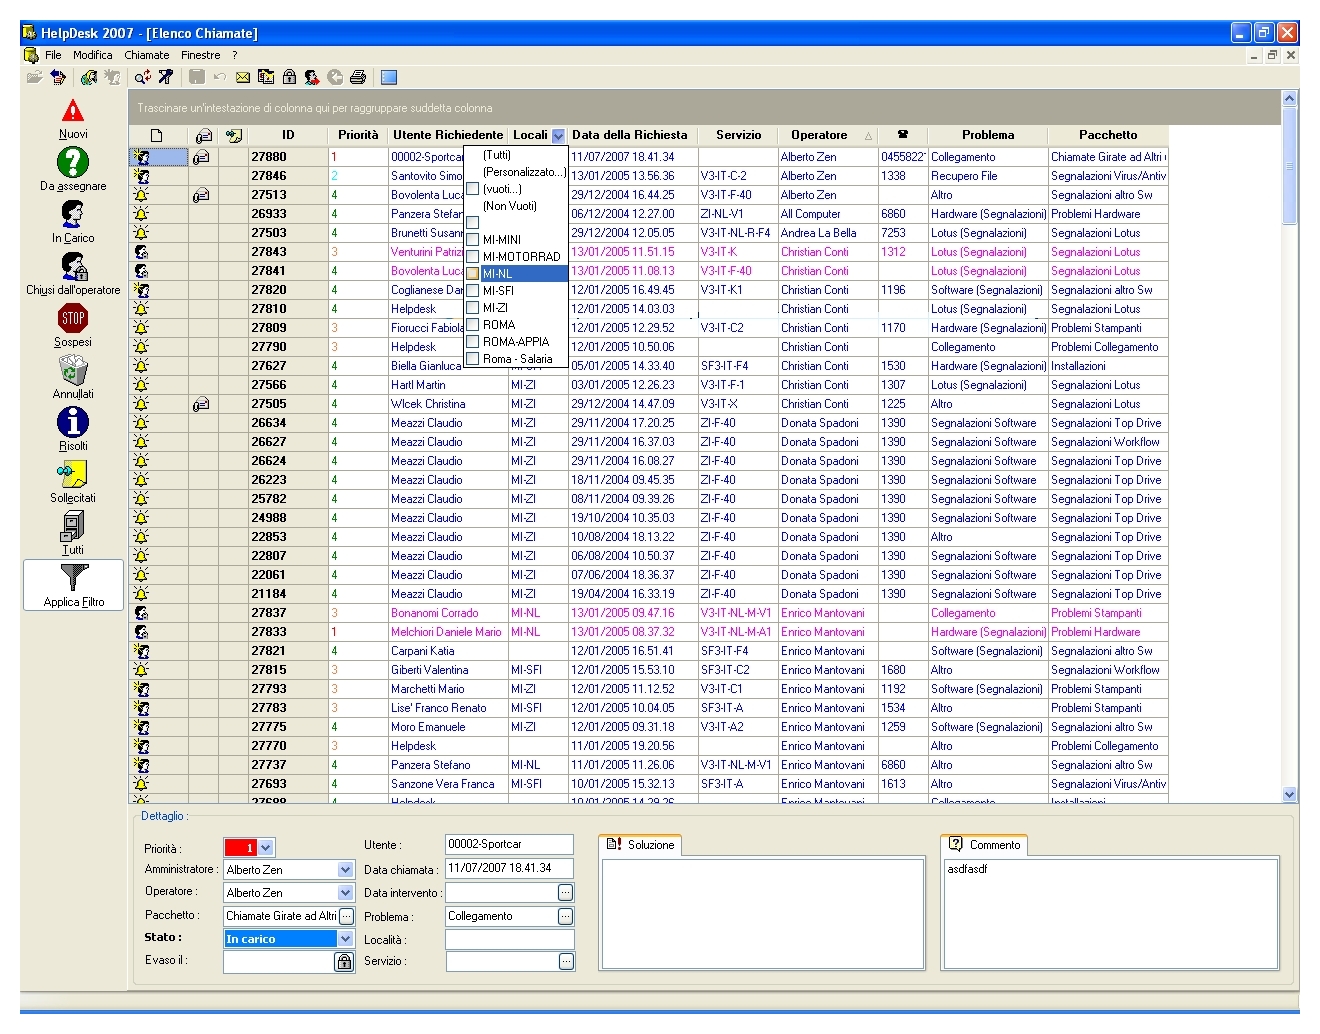Choose (Personalizzato...) filter option
Screen dimensions: 1320x1034
524,172
